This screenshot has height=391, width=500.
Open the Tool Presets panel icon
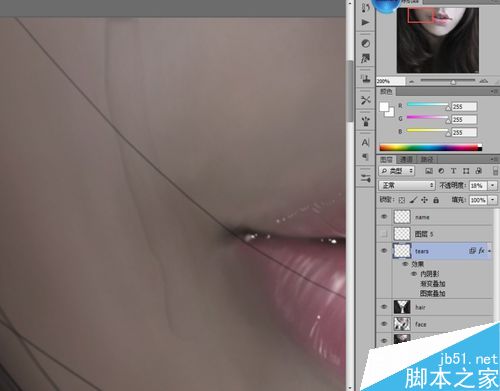click(x=366, y=100)
